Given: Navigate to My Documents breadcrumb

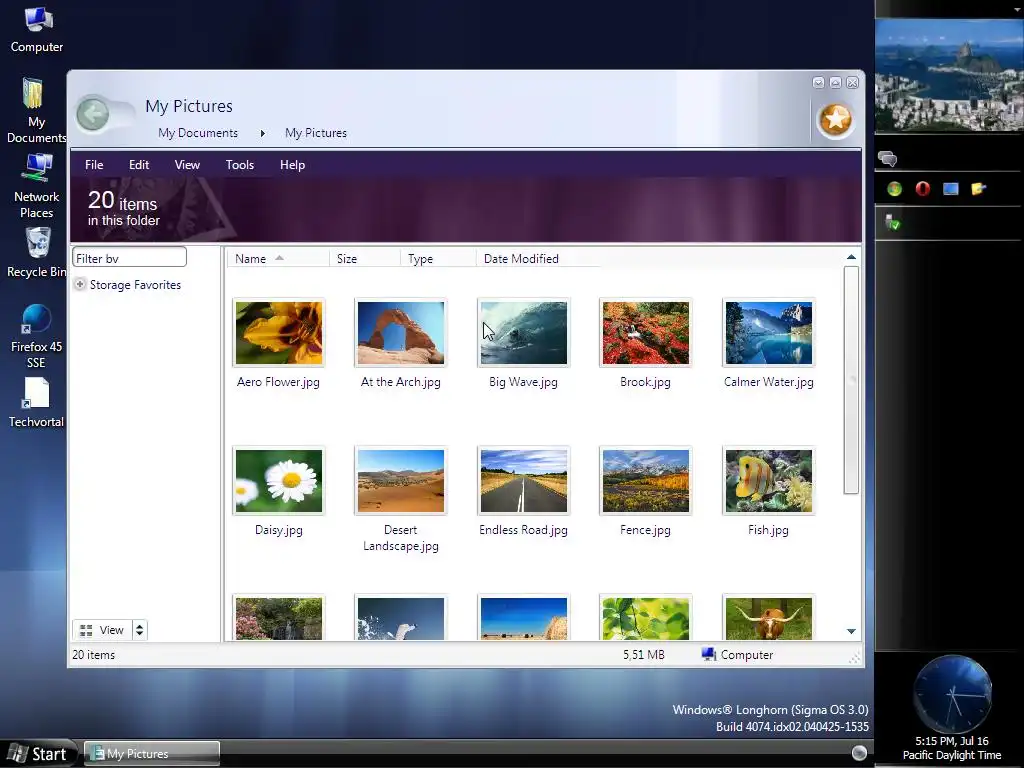Looking at the screenshot, I should pyautogui.click(x=198, y=133).
